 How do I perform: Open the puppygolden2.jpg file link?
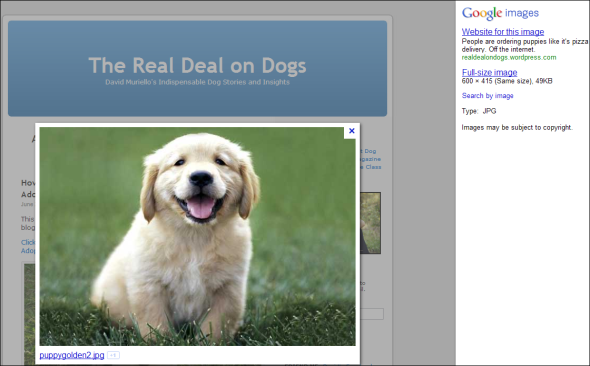click(71, 355)
